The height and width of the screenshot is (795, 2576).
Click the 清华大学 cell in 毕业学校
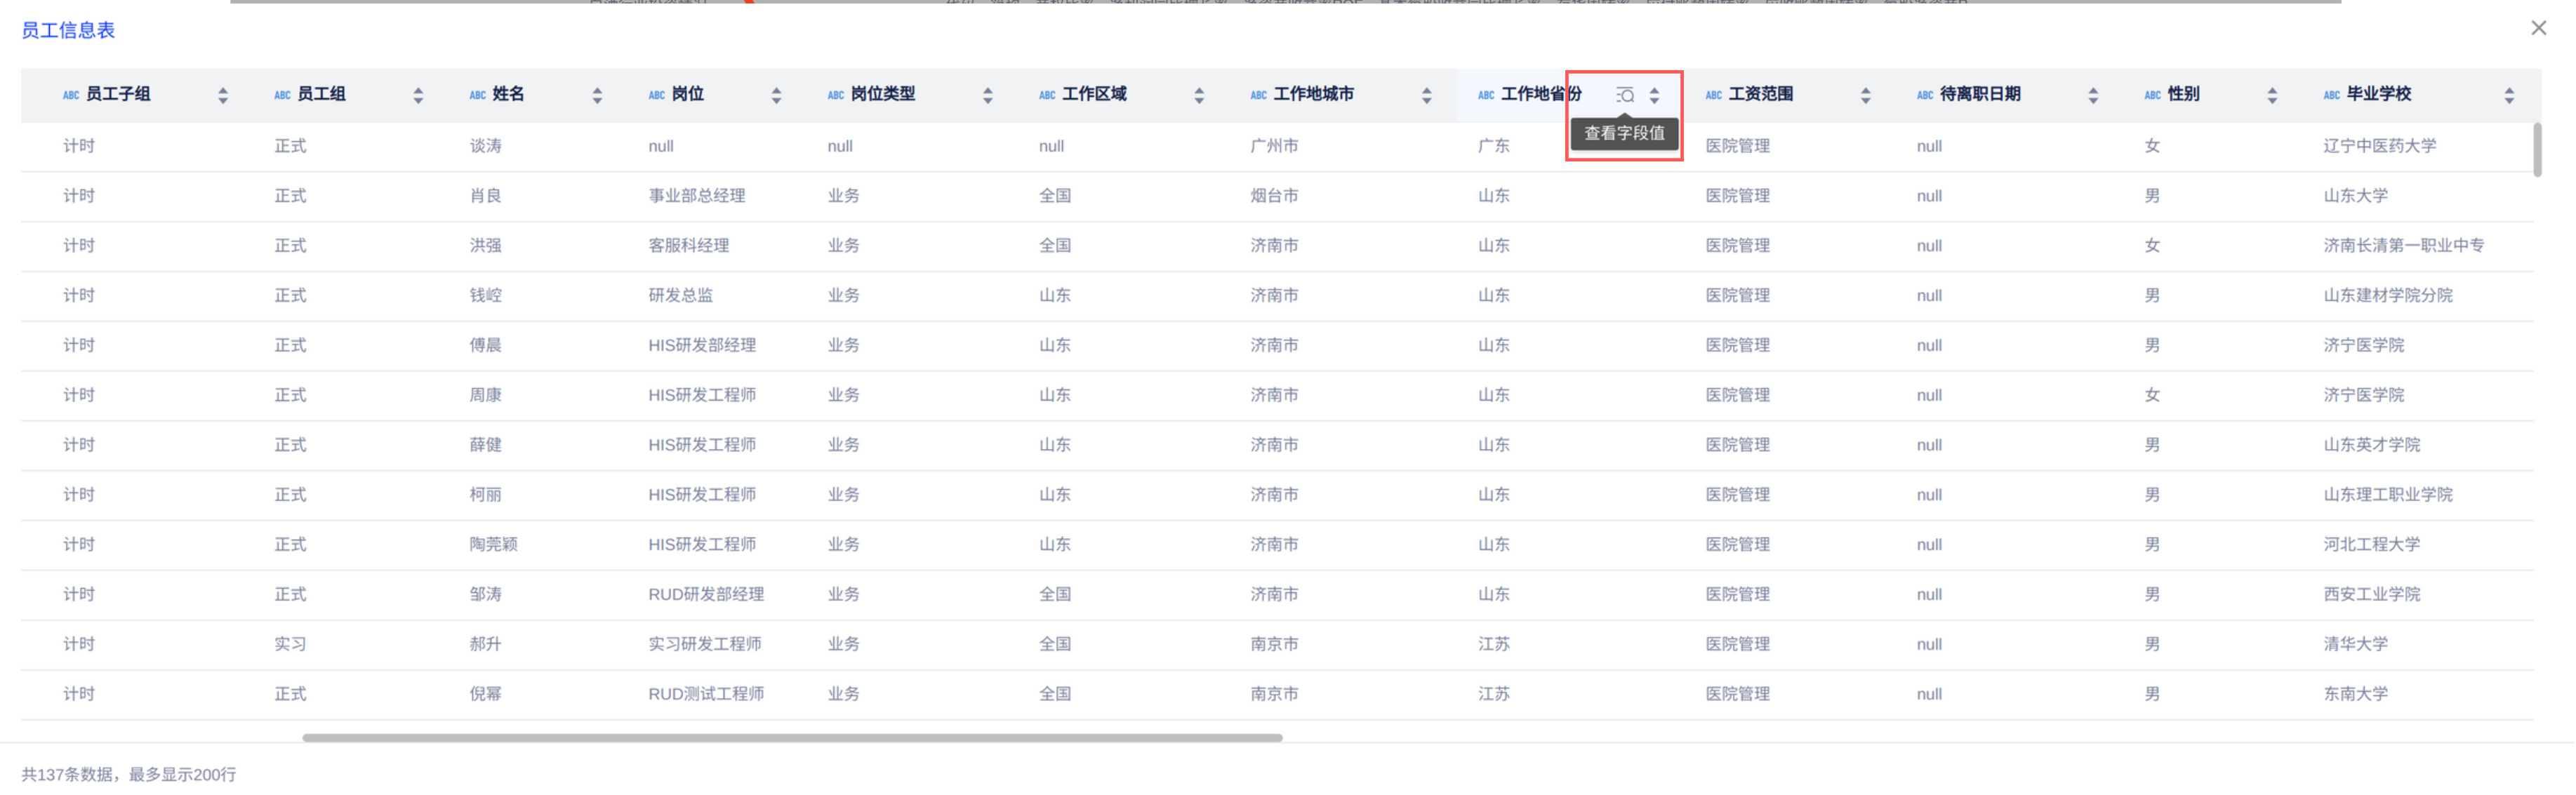tap(2355, 644)
